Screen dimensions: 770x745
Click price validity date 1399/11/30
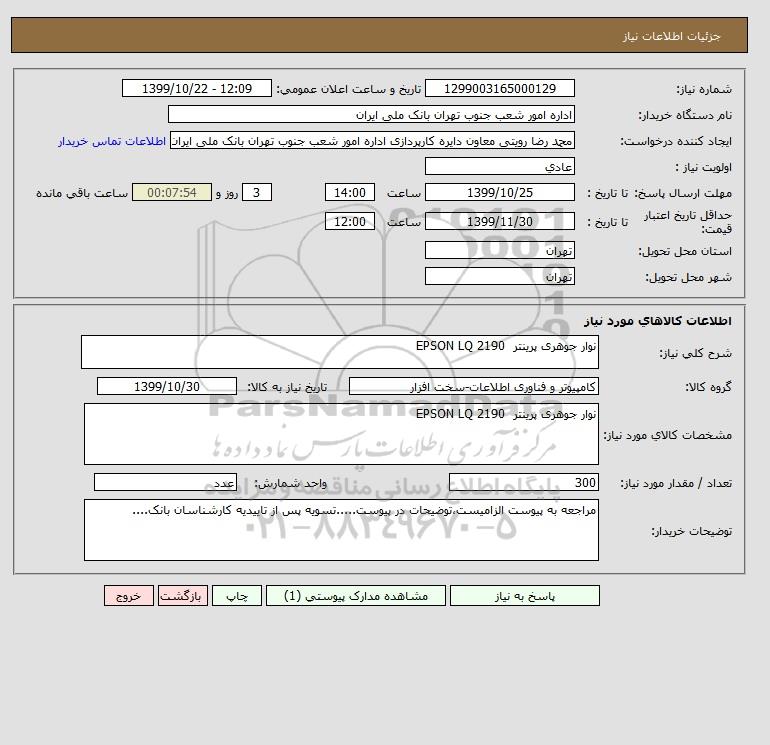[499, 221]
